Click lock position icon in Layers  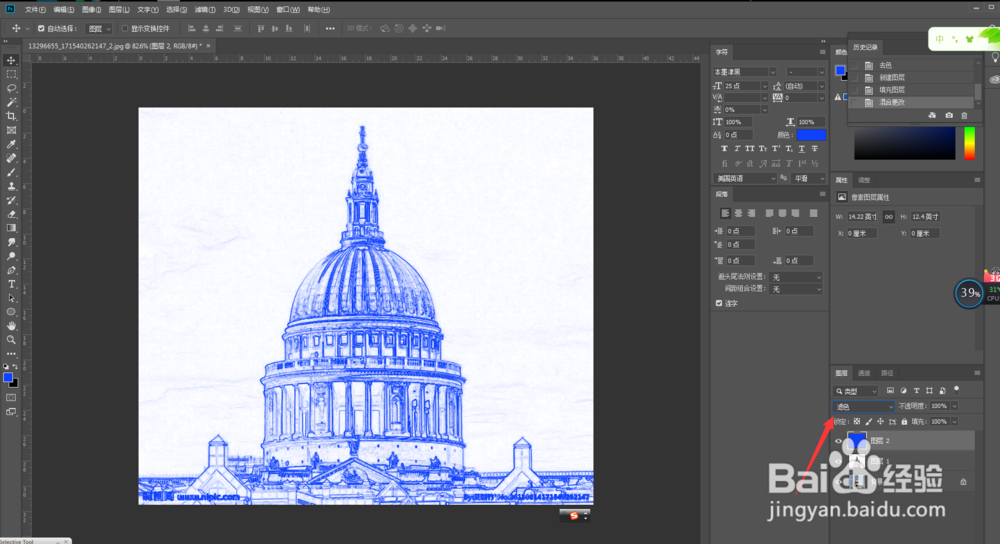(x=880, y=422)
